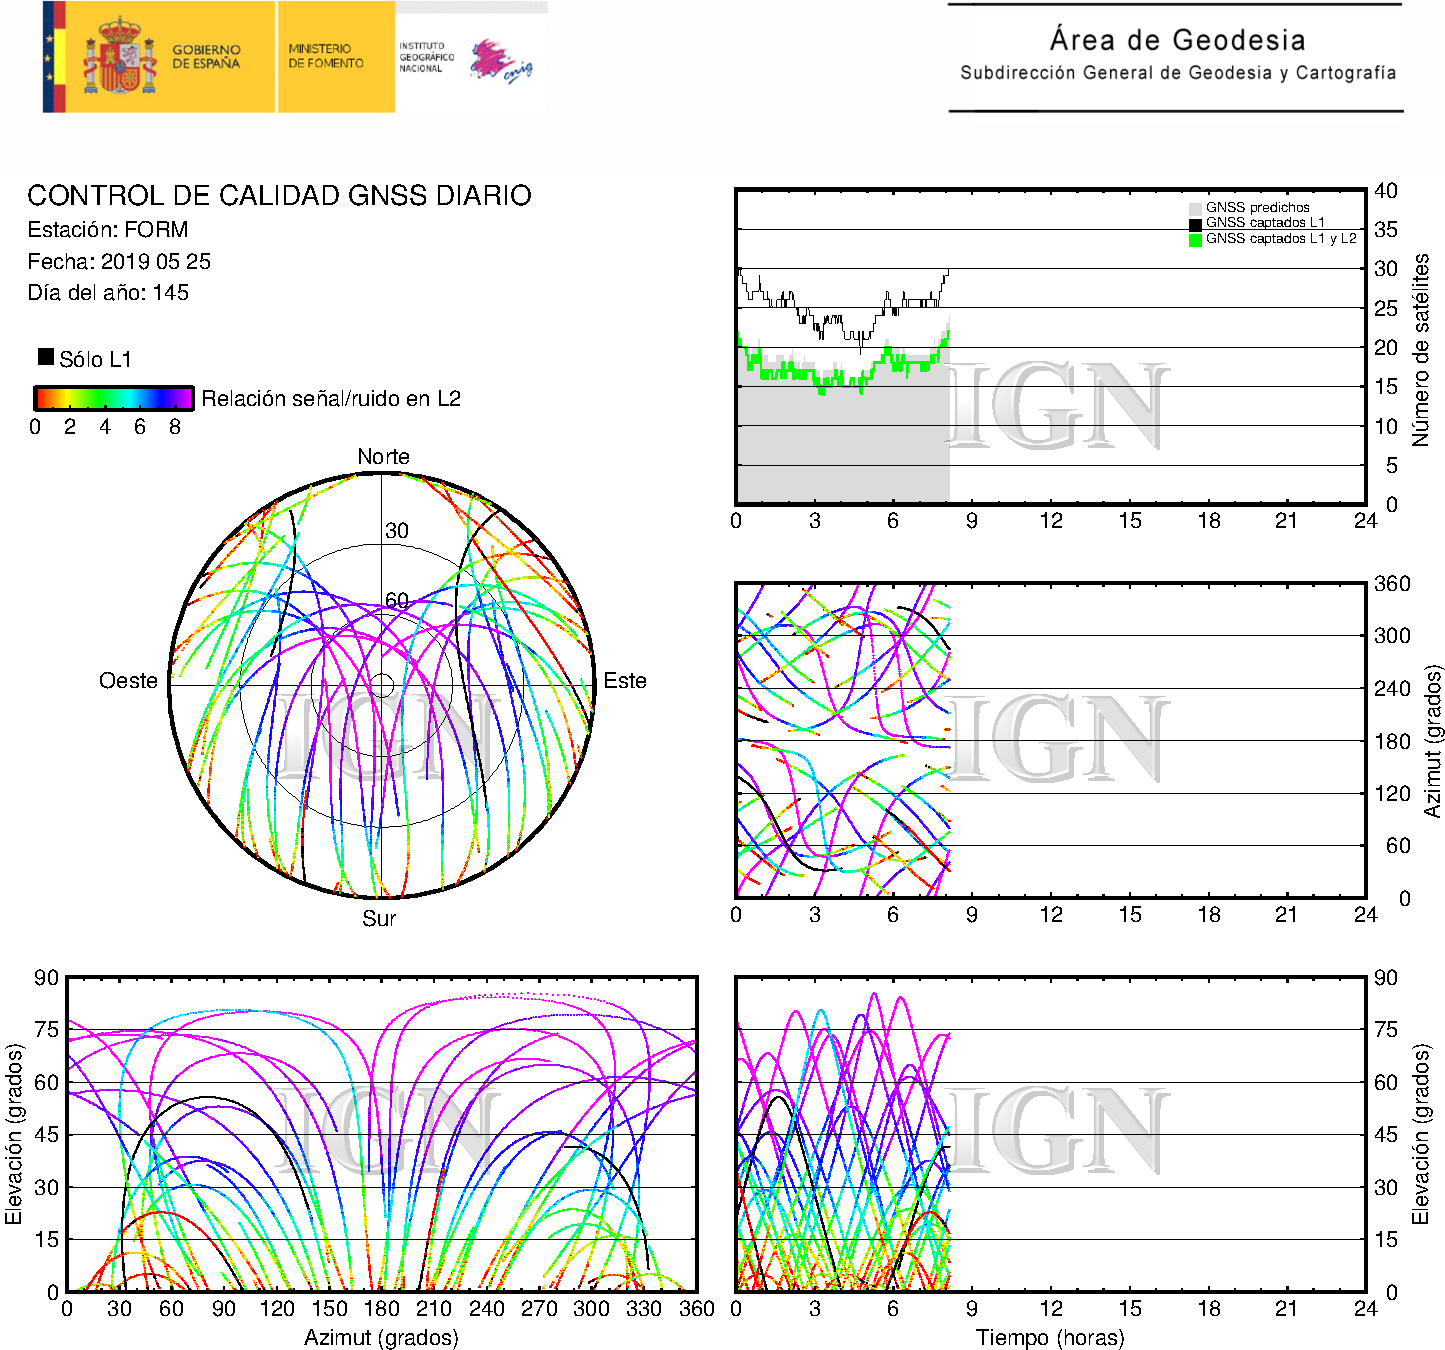
Task: Click the Fecha: 2019 05 25 text
Action: tap(119, 262)
